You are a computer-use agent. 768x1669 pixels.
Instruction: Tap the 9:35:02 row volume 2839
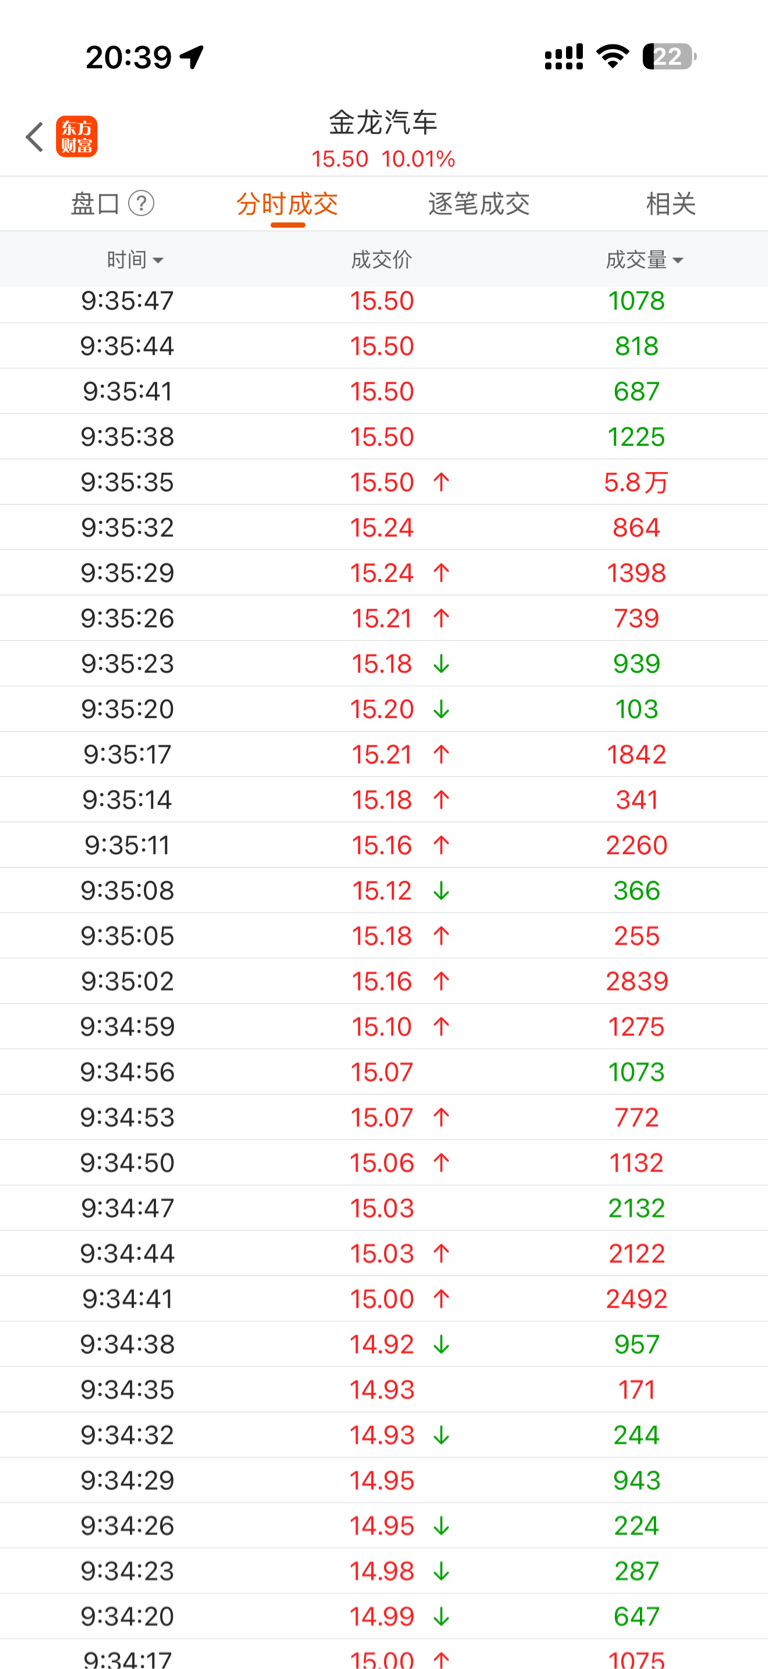(x=636, y=981)
